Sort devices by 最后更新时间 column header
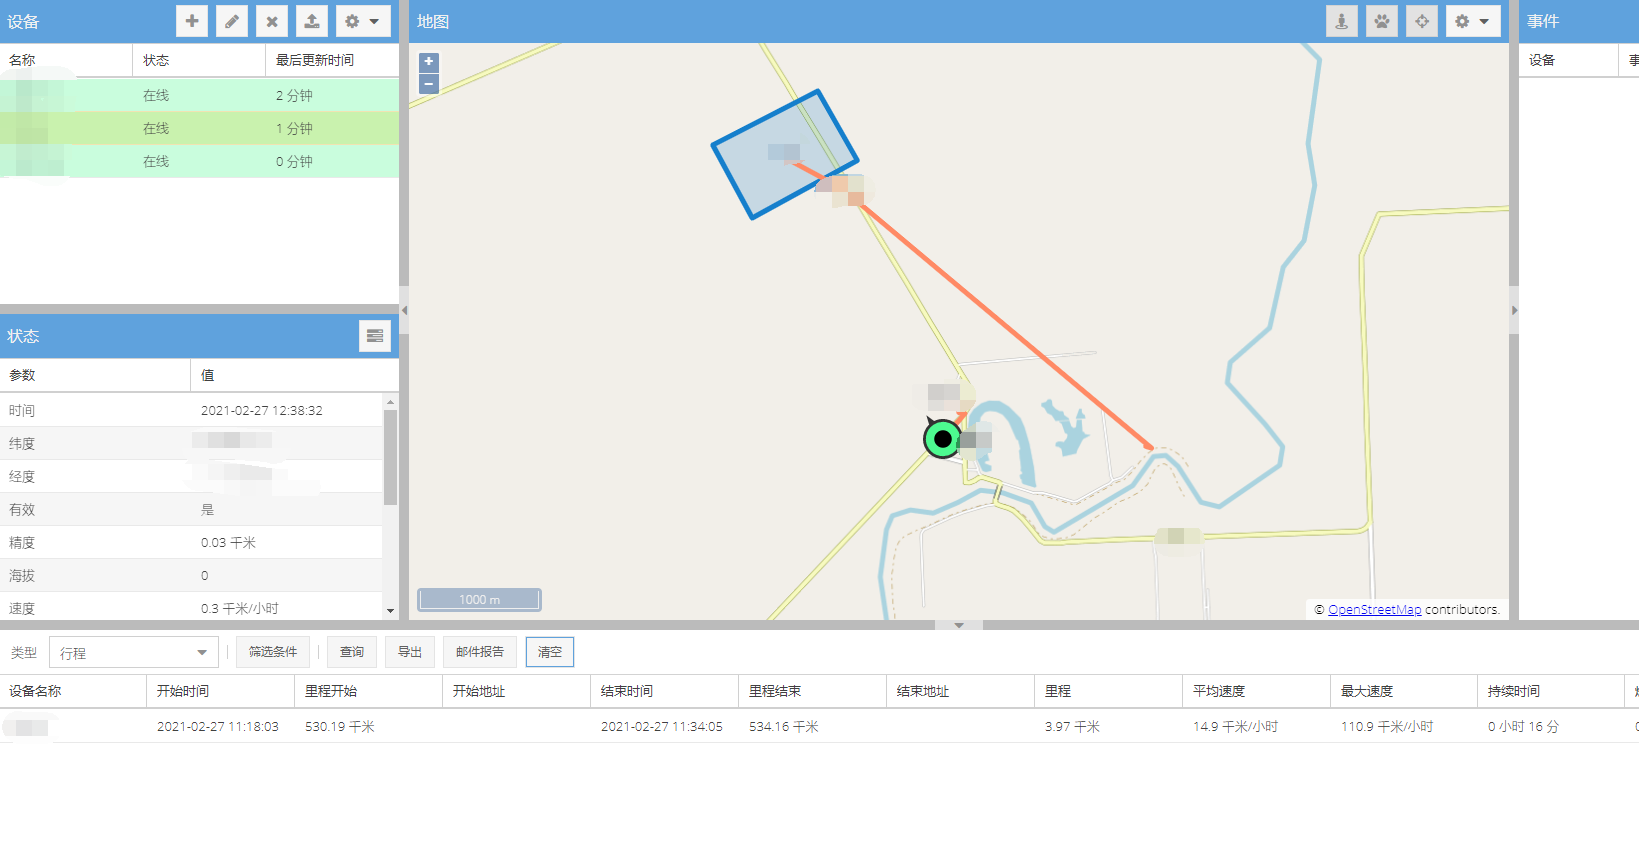The image size is (1639, 842). pos(332,60)
